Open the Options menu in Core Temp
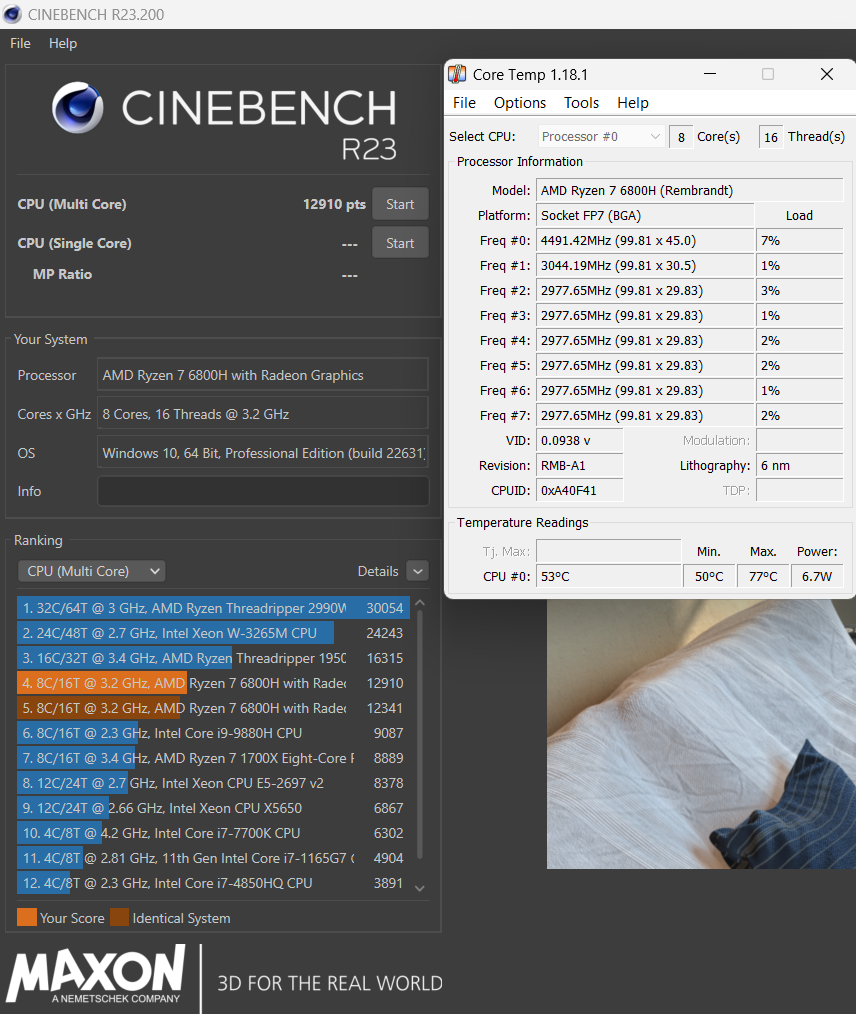This screenshot has width=856, height=1014. point(520,103)
